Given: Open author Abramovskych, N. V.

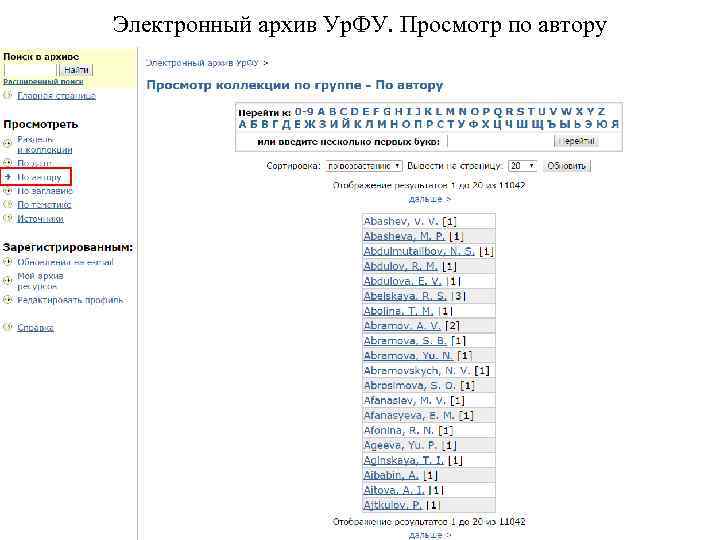Looking at the screenshot, I should (x=416, y=371).
